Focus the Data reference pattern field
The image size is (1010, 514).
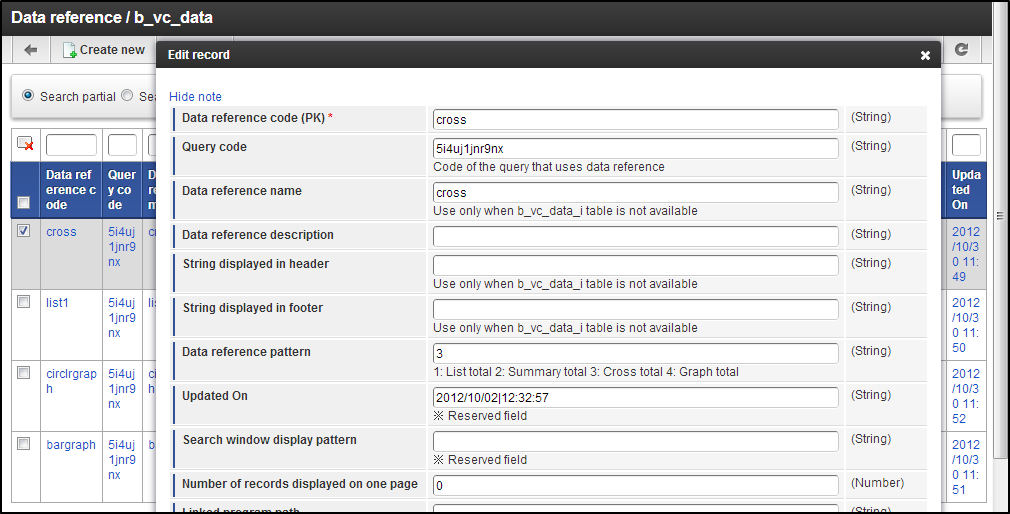635,353
